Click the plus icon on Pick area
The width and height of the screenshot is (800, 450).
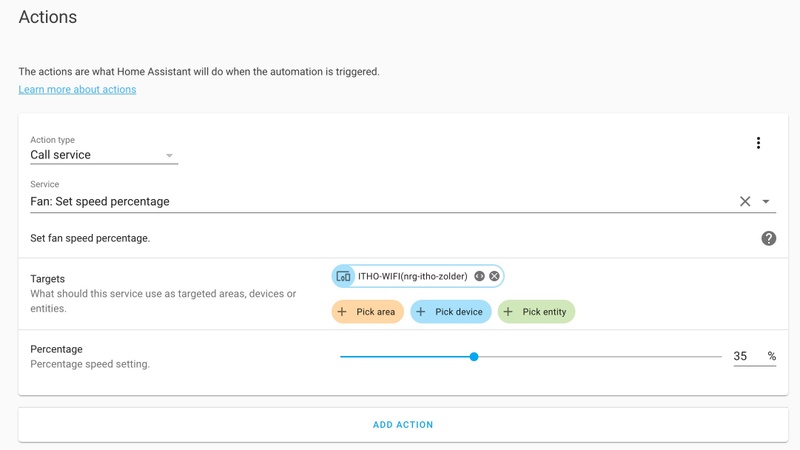tap(342, 312)
